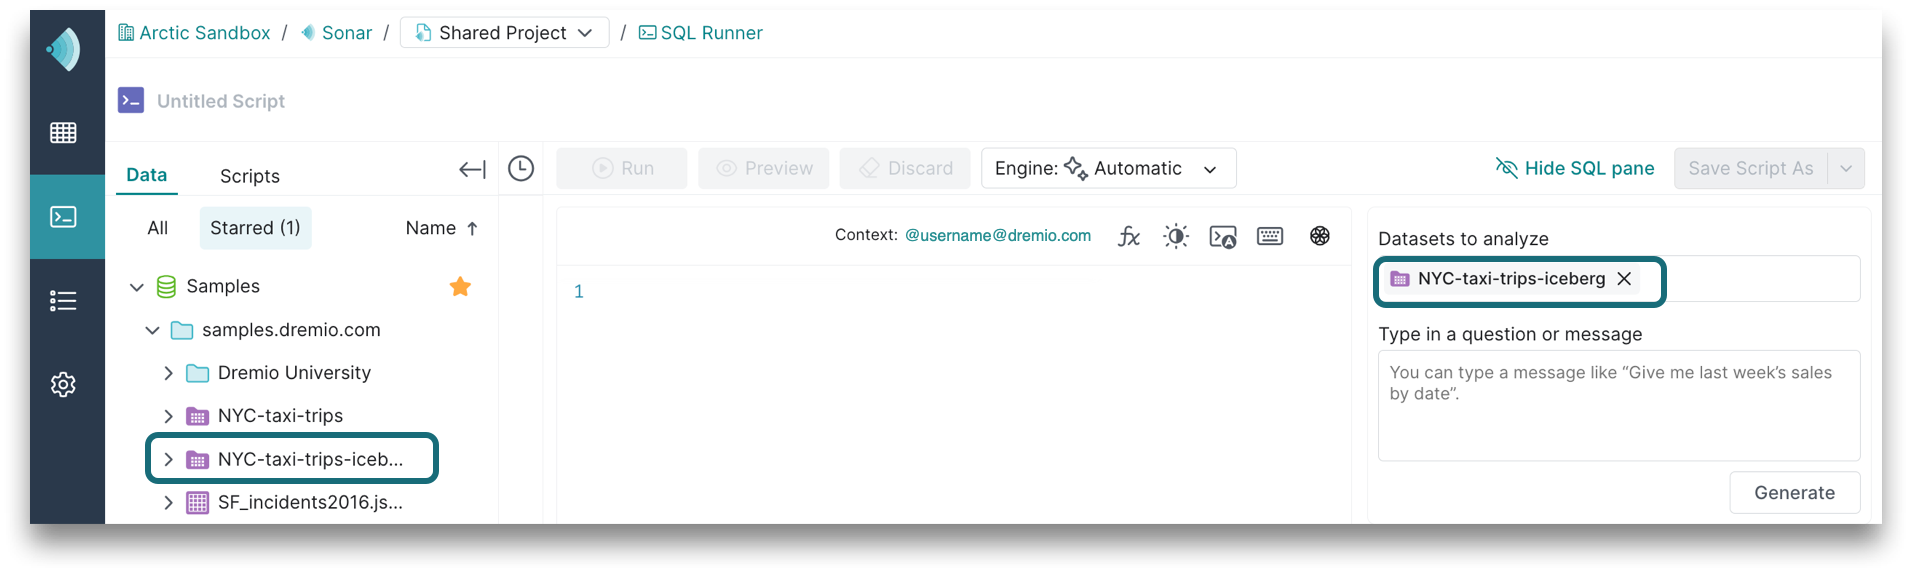1912x574 pixels.
Task: Click Hide SQL pane
Action: tap(1574, 168)
